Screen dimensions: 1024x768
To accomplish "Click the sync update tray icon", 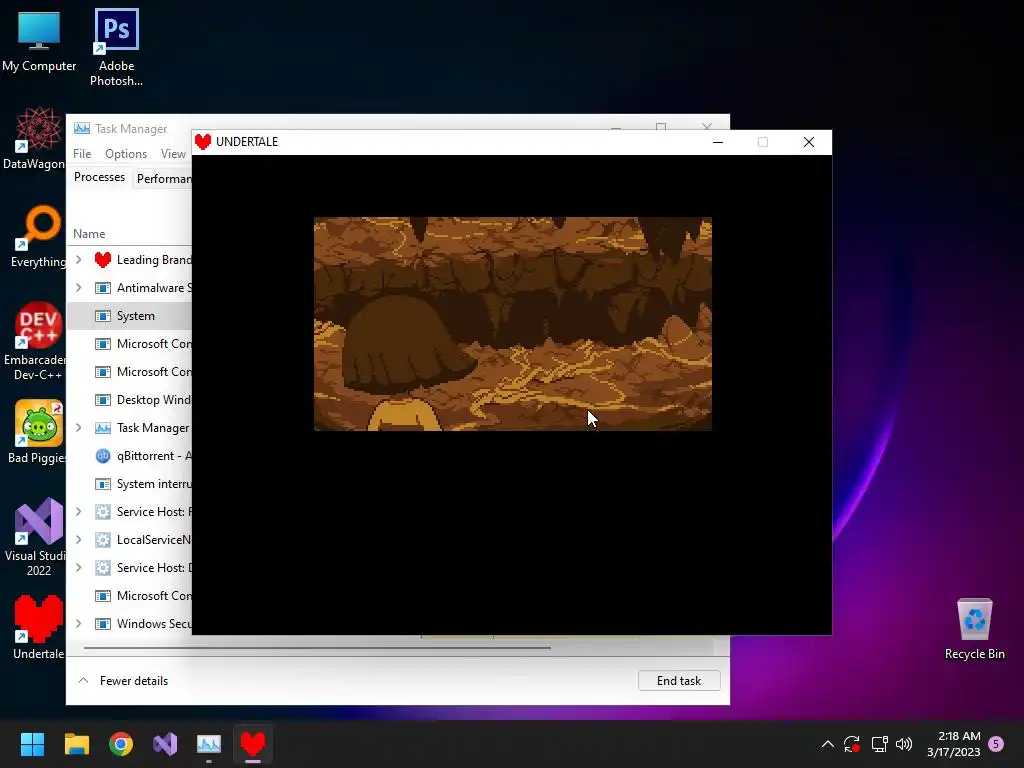I will [x=852, y=744].
